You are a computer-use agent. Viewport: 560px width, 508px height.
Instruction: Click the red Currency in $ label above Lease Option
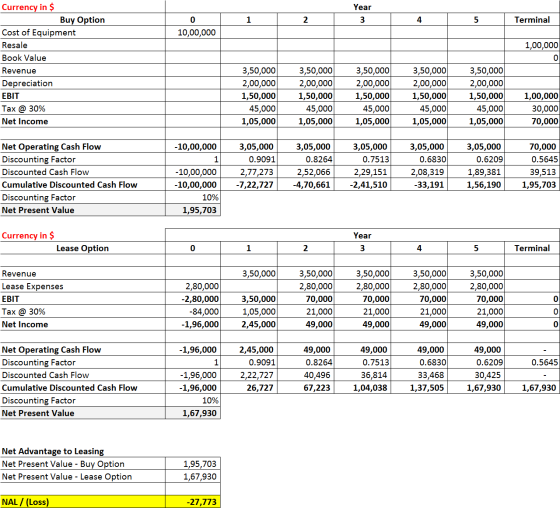pyautogui.click(x=28, y=235)
